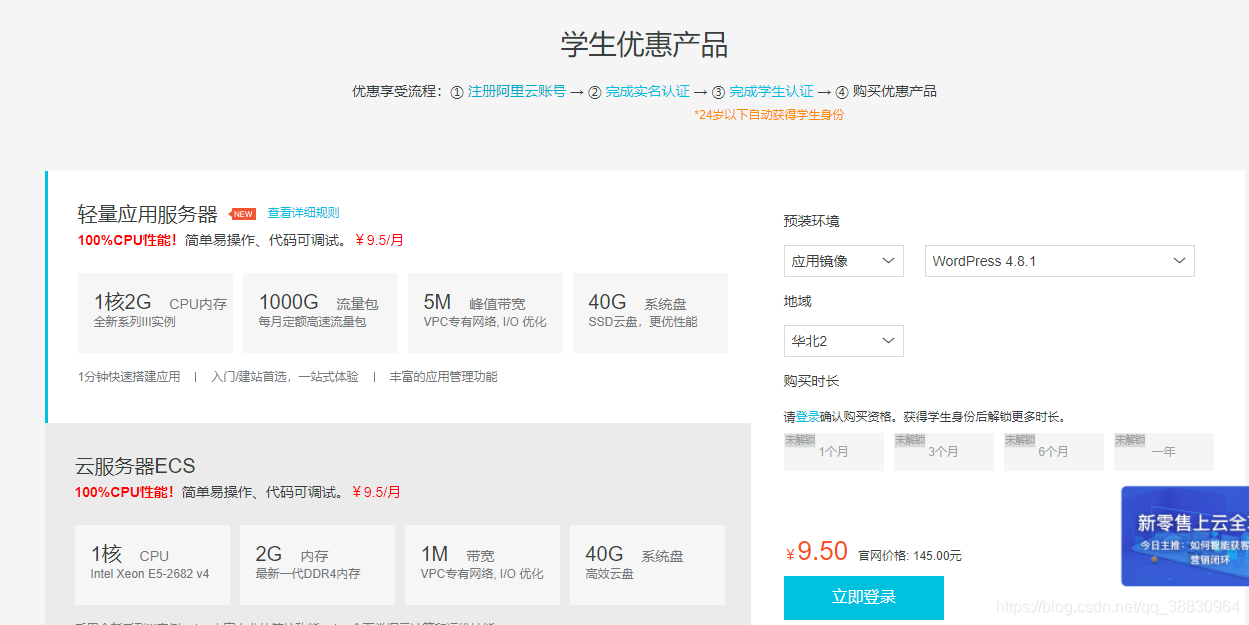
Task: Select the 轻量应用服务器 product tab
Action: click(398, 297)
